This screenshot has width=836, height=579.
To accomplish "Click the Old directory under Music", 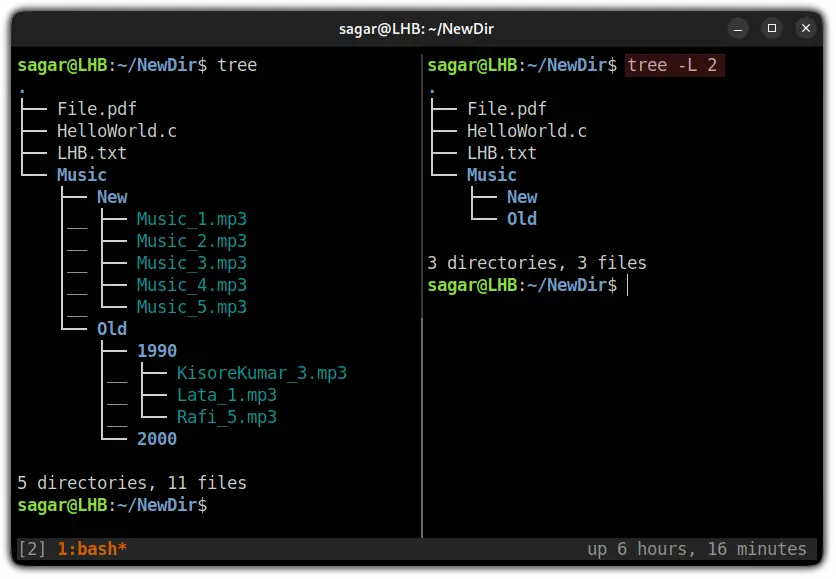I will pos(111,328).
